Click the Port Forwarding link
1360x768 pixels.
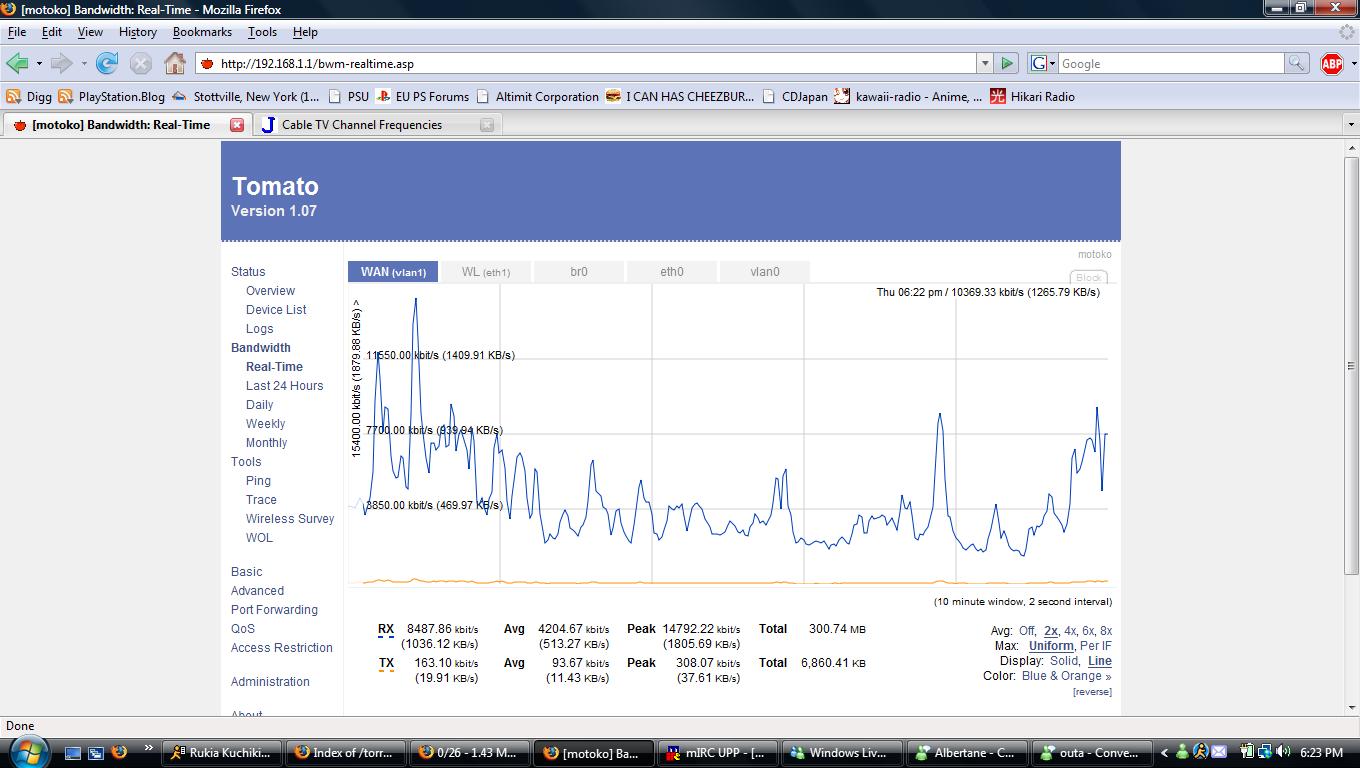click(x=274, y=610)
